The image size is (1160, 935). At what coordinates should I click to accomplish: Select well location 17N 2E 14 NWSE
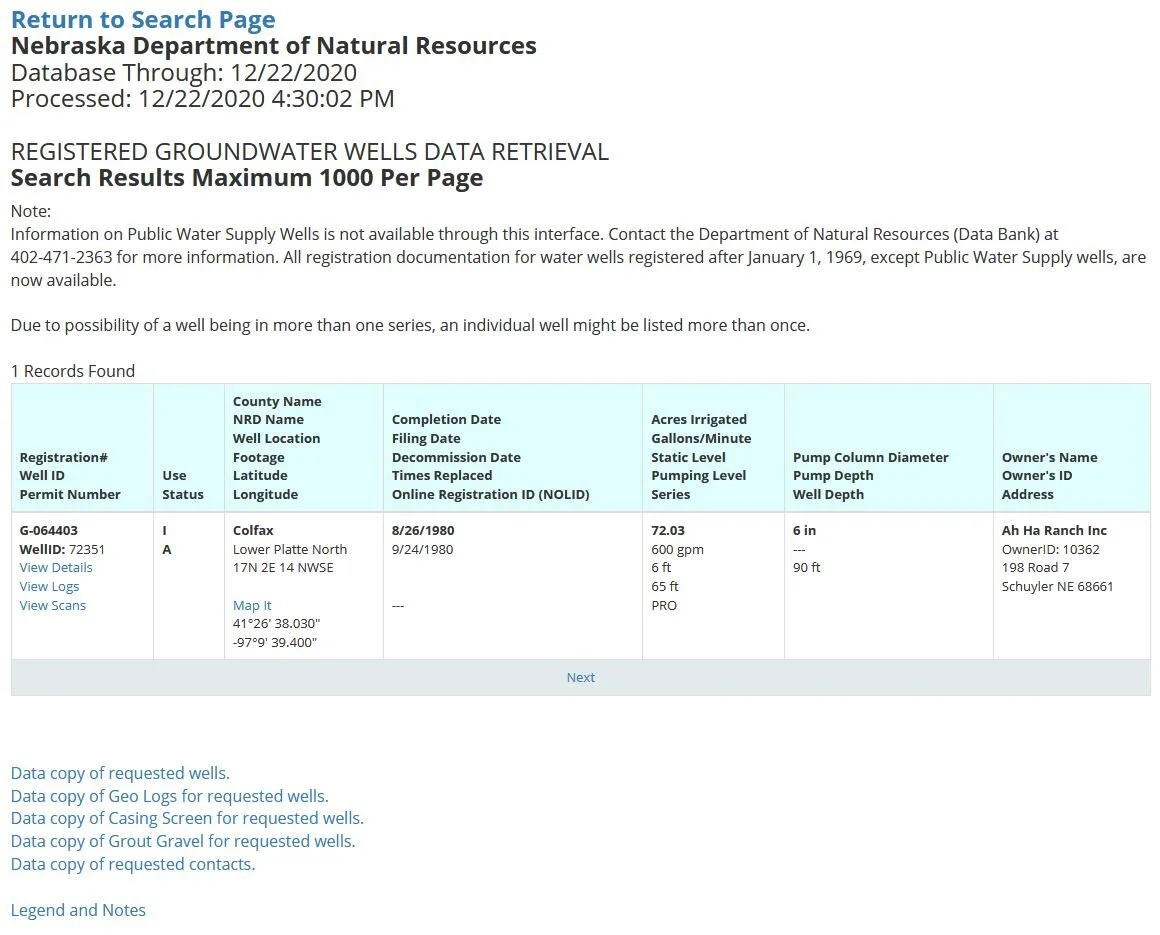click(x=283, y=567)
